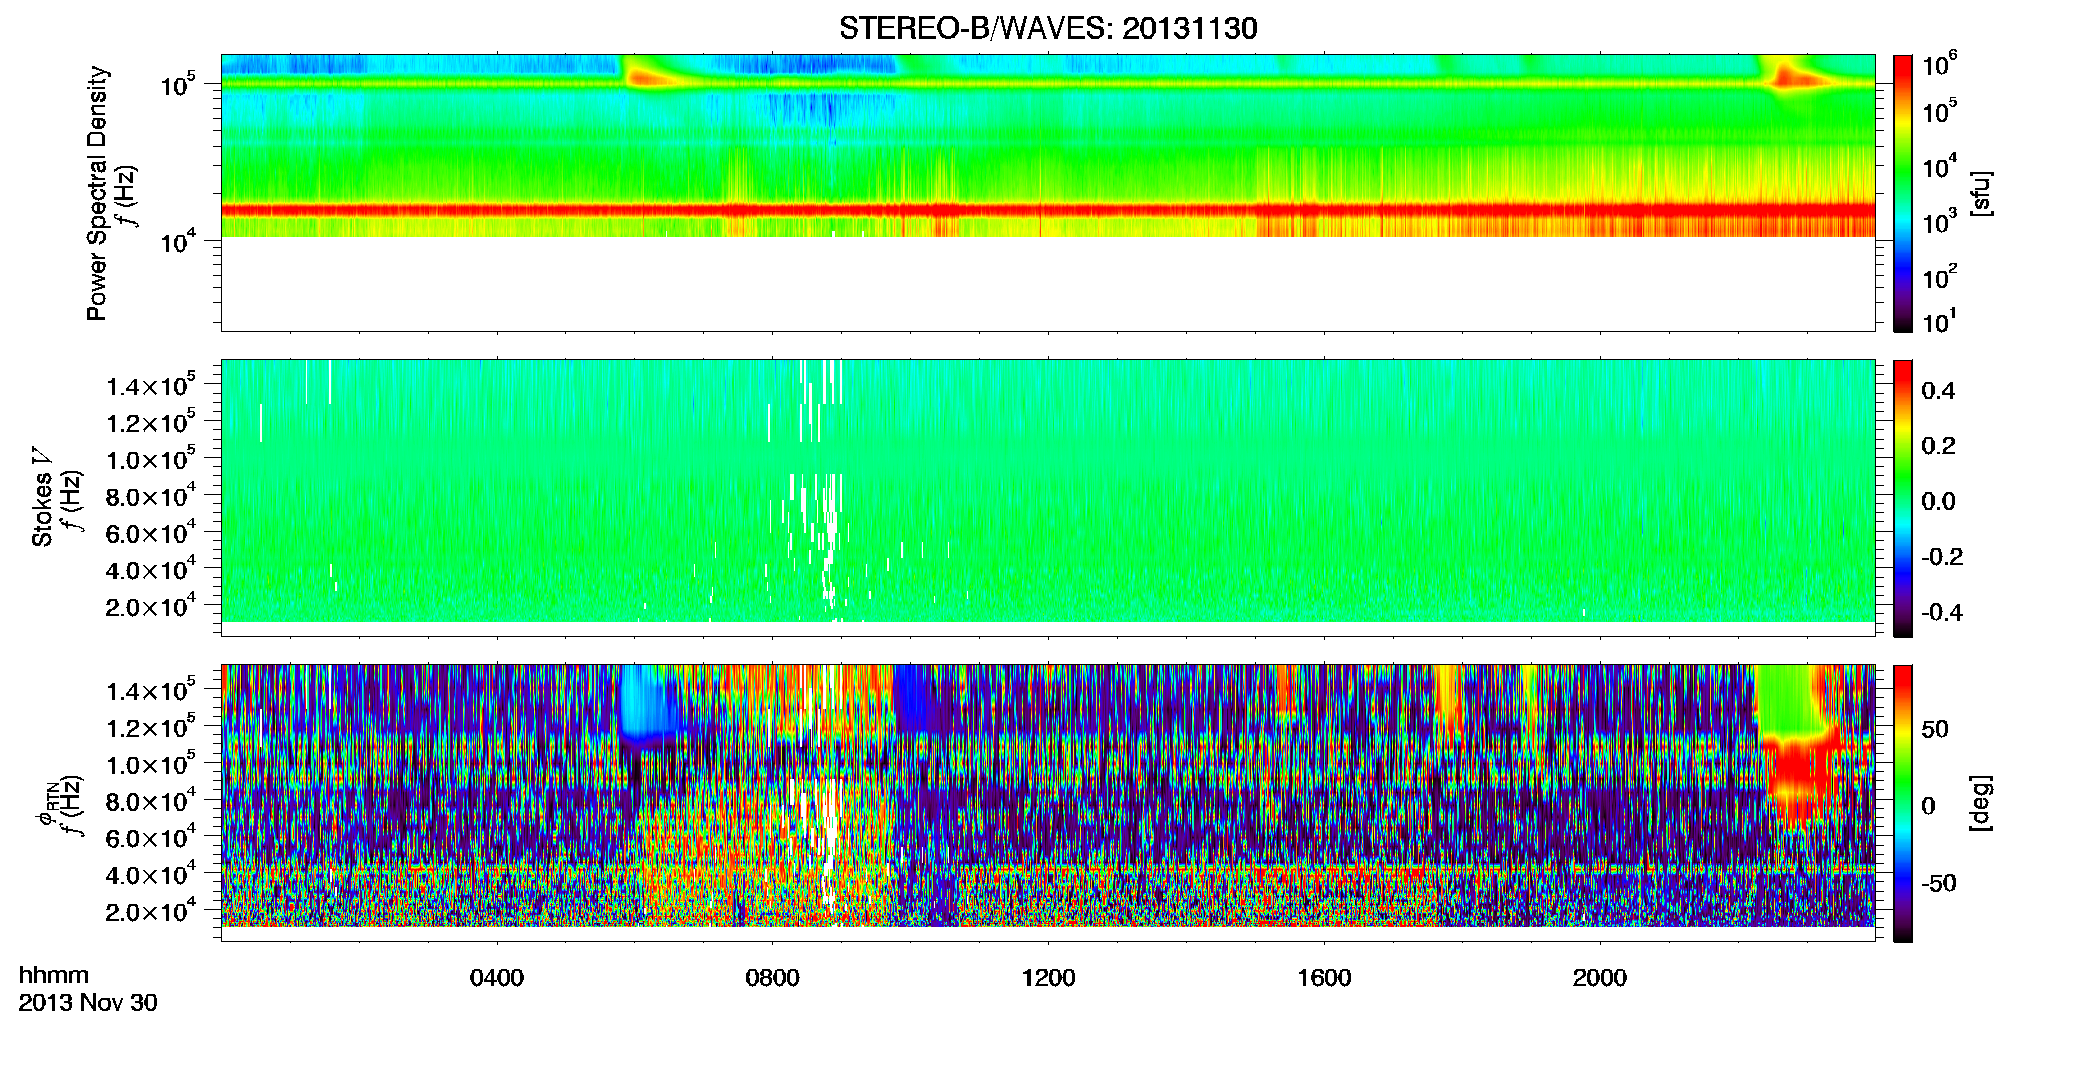Image resolution: width=2096 pixels, height=1080 pixels.
Task: Select the 10^4 label on the sfu color bar
Action: (1939, 166)
